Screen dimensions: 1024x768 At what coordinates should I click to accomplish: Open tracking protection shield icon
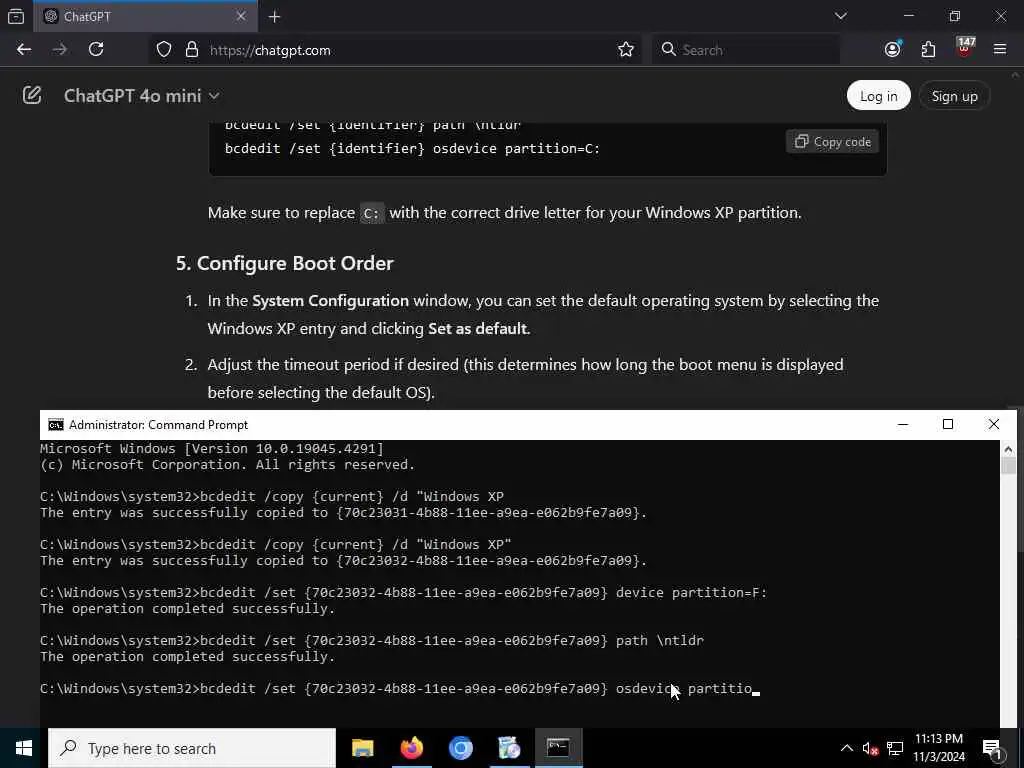pyautogui.click(x=164, y=50)
